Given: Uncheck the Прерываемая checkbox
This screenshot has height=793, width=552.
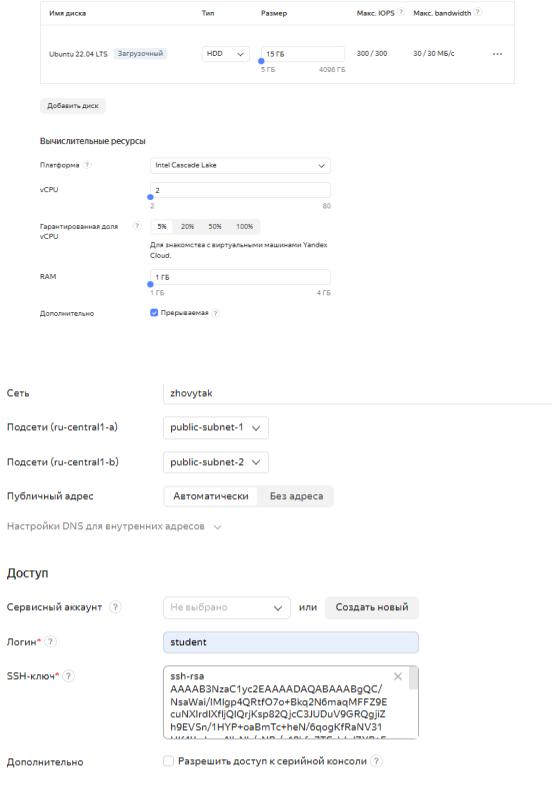Looking at the screenshot, I should pyautogui.click(x=154, y=313).
